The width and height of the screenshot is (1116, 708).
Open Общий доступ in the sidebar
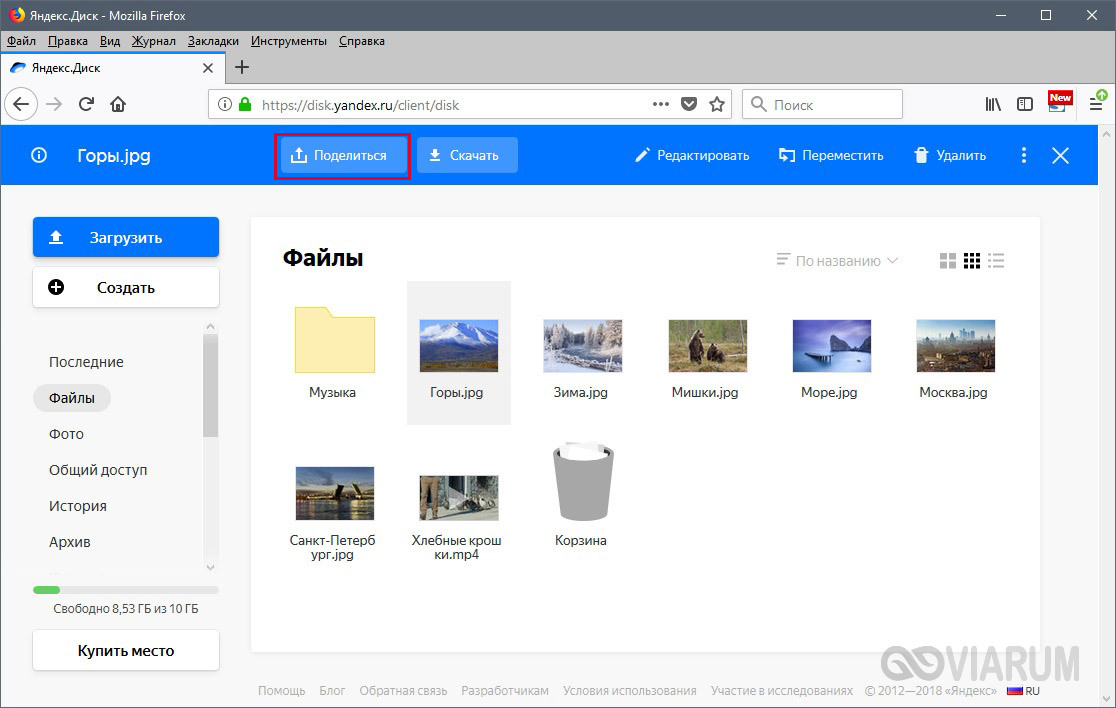[x=98, y=470]
